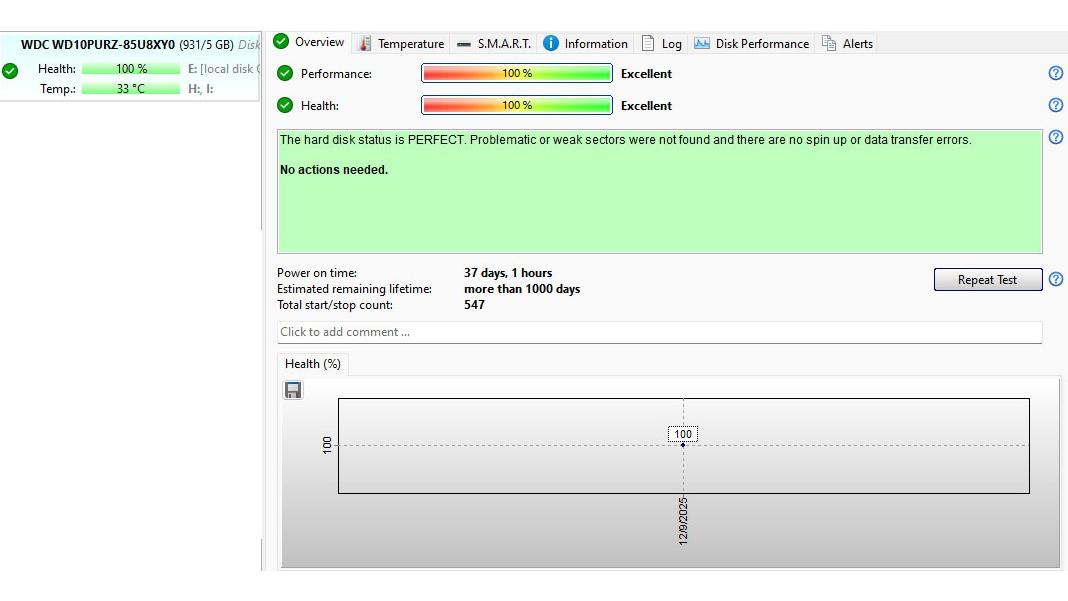Click the save icon above the health chart
The width and height of the screenshot is (1068, 601).
coord(293,390)
